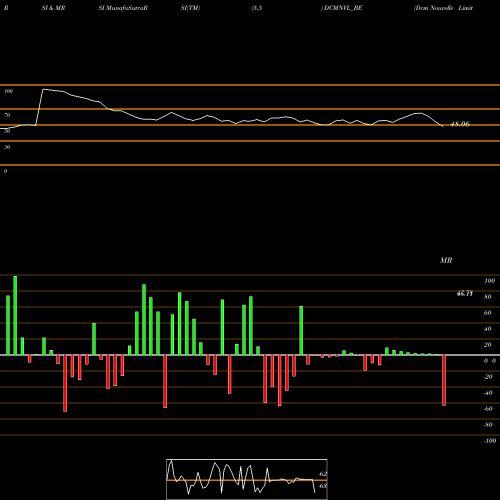Click the MR axis label -80
This screenshot has width=500, height=500.
(x=488, y=425)
